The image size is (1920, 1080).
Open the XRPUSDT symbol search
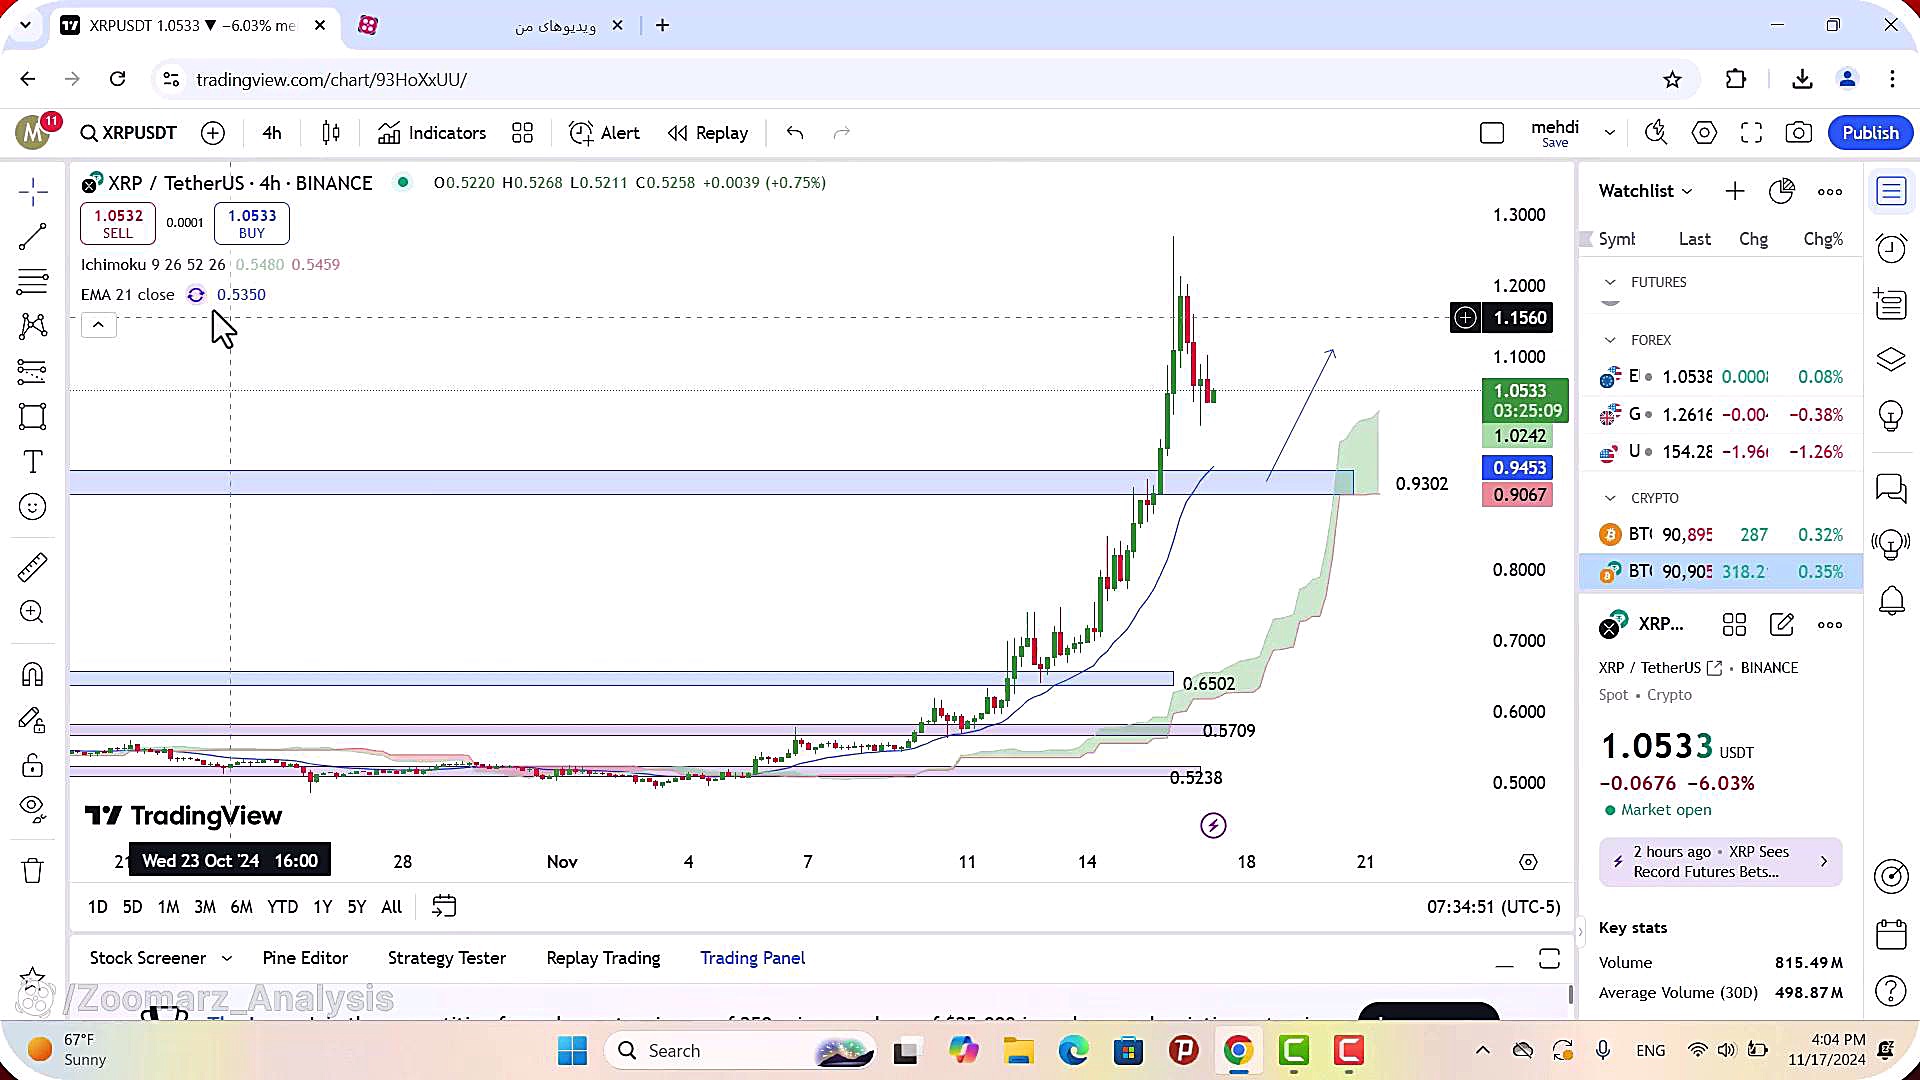129,133
